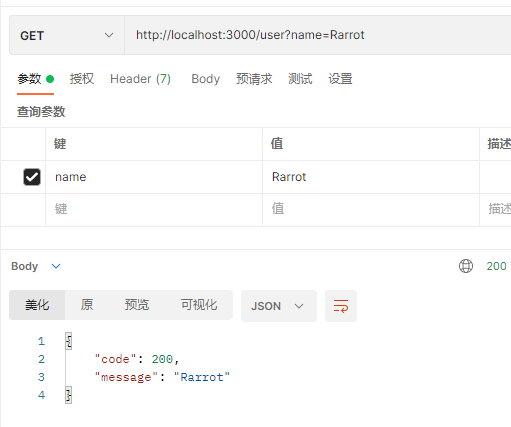Screen dimensions: 511x427
Task: Select the 美化 response view
Action: [x=37, y=305]
